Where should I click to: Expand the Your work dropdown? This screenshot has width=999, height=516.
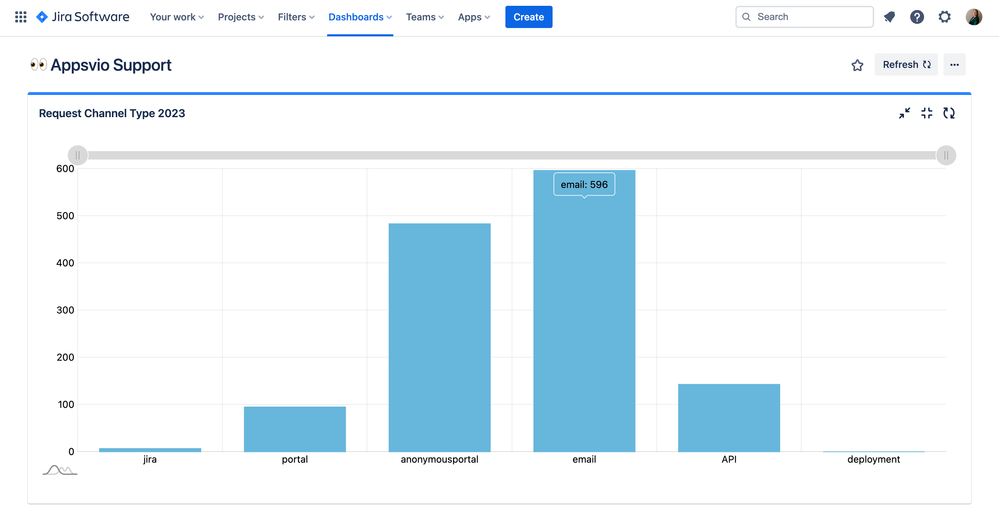point(176,17)
